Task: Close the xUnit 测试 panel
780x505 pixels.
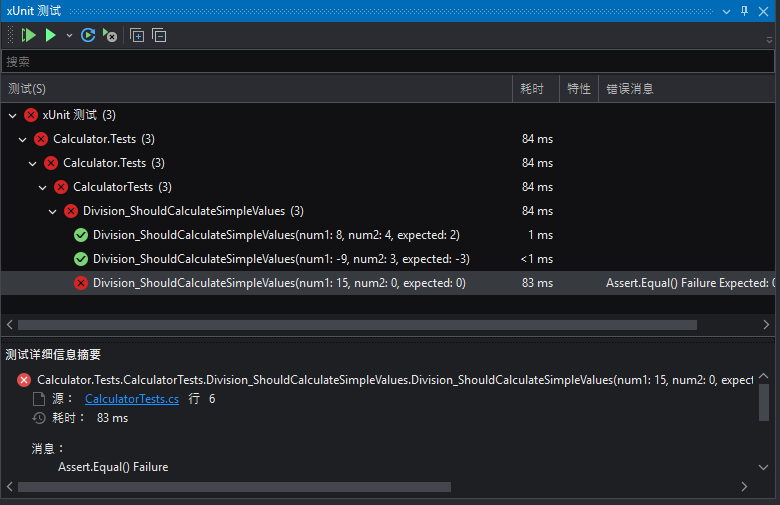Action: [763, 11]
